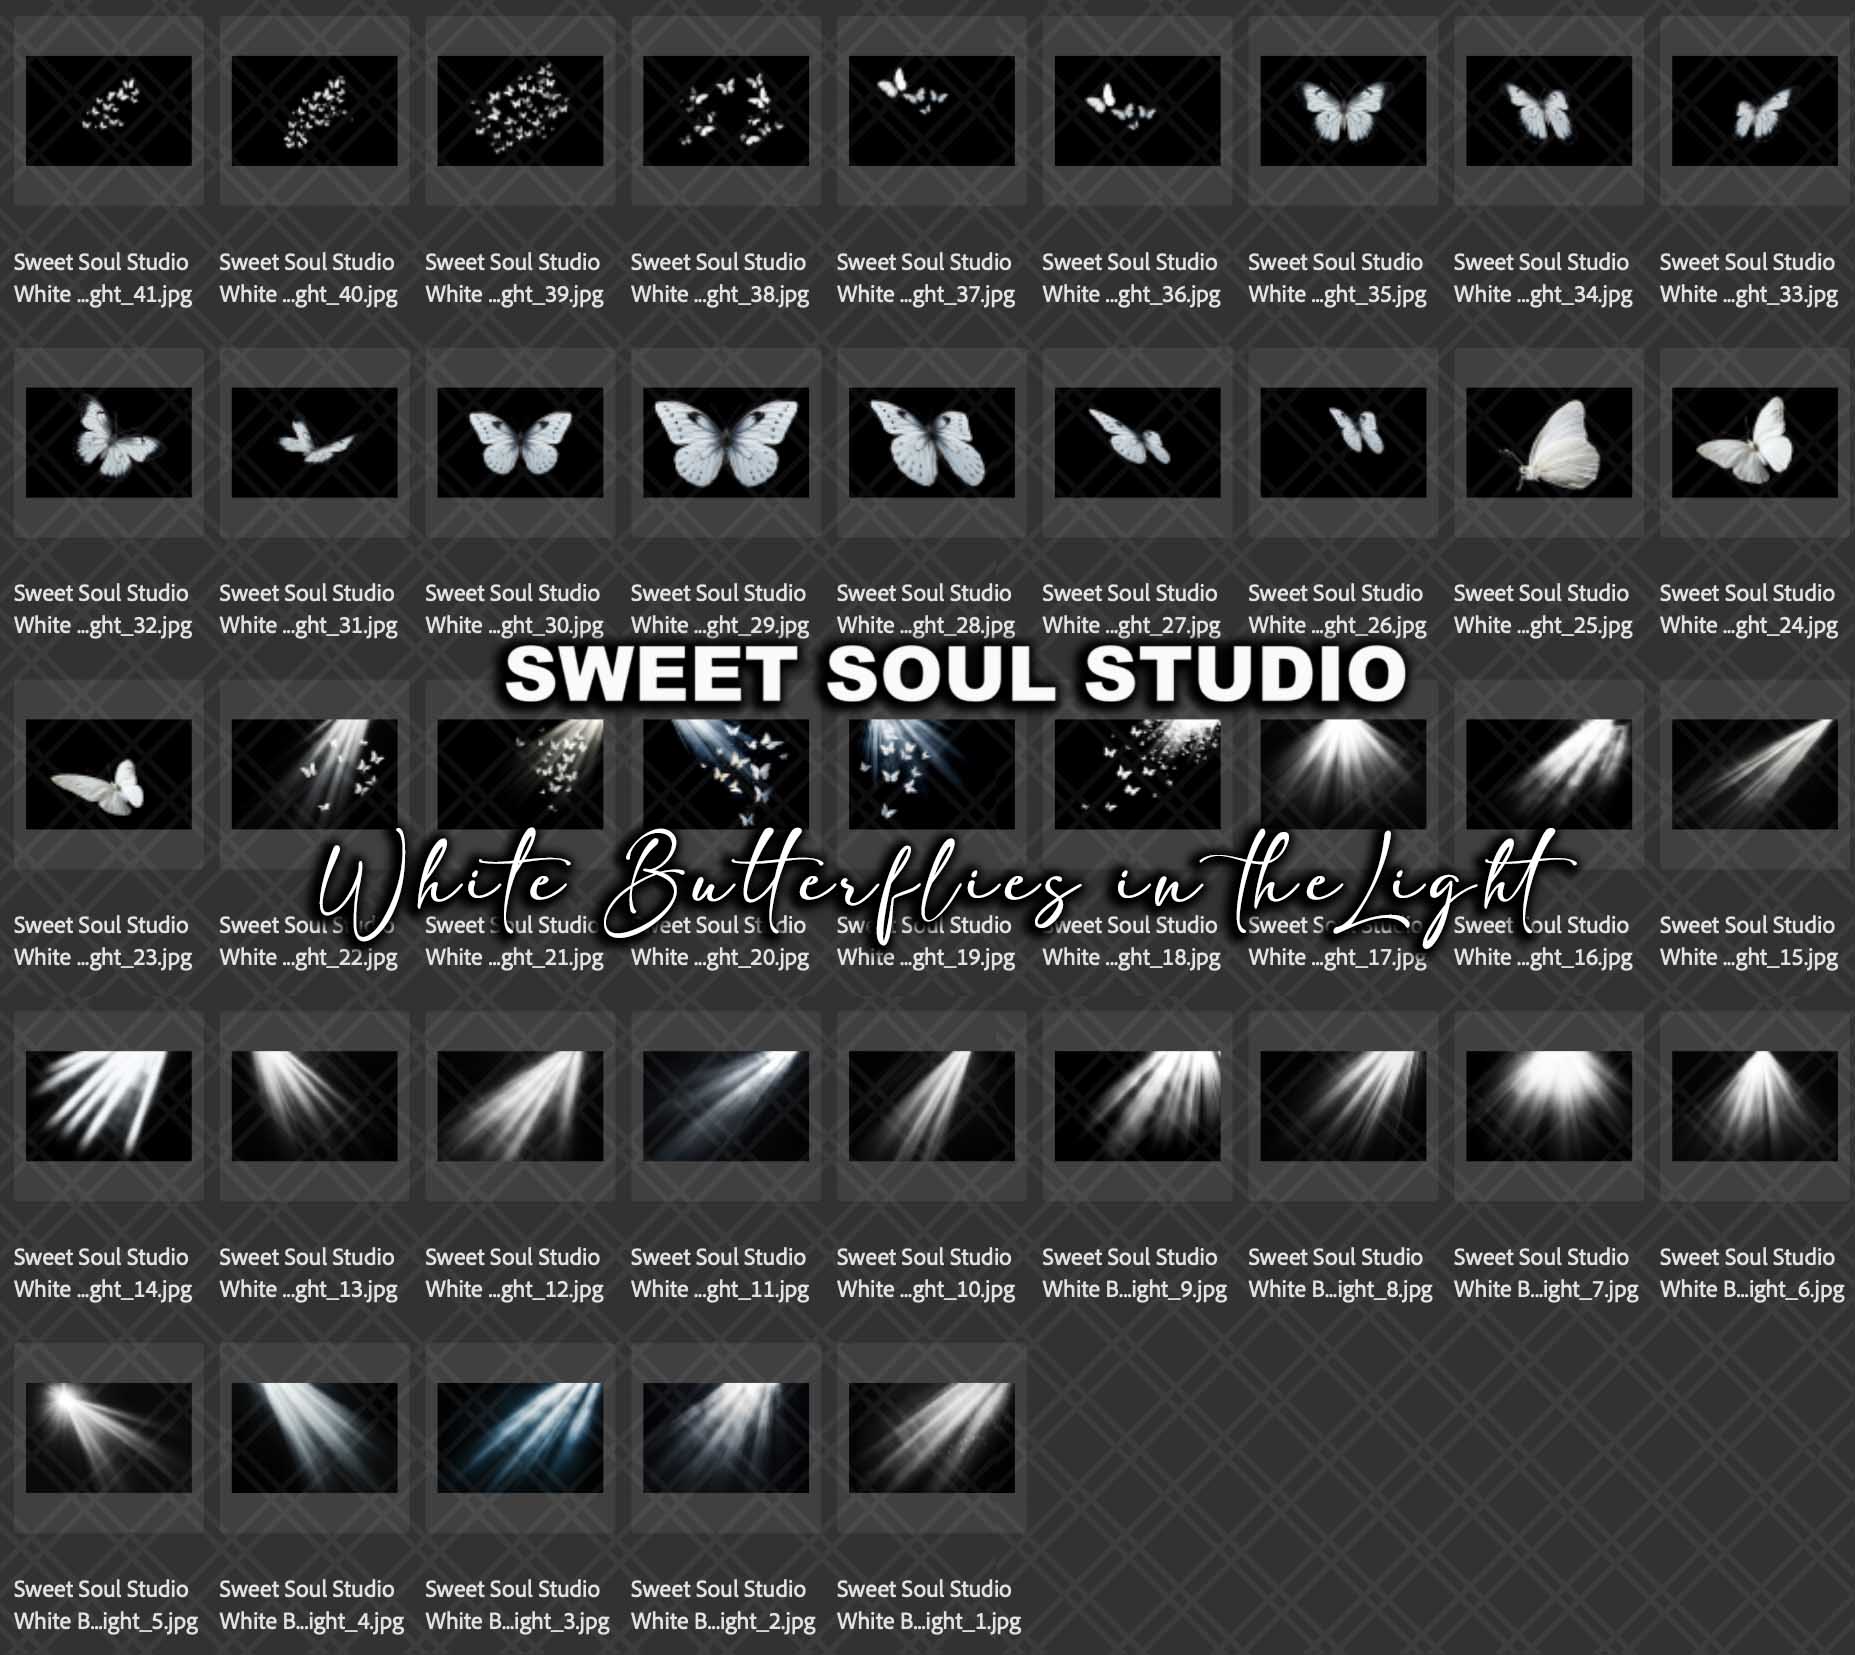
Task: Choose thumbnail White B...ight_8.jpg
Action: click(1343, 1106)
